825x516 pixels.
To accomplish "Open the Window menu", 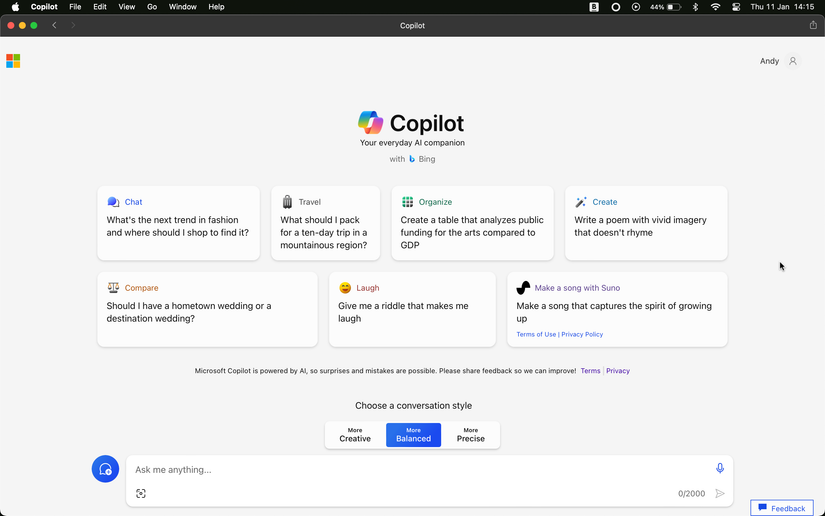I will pos(182,7).
